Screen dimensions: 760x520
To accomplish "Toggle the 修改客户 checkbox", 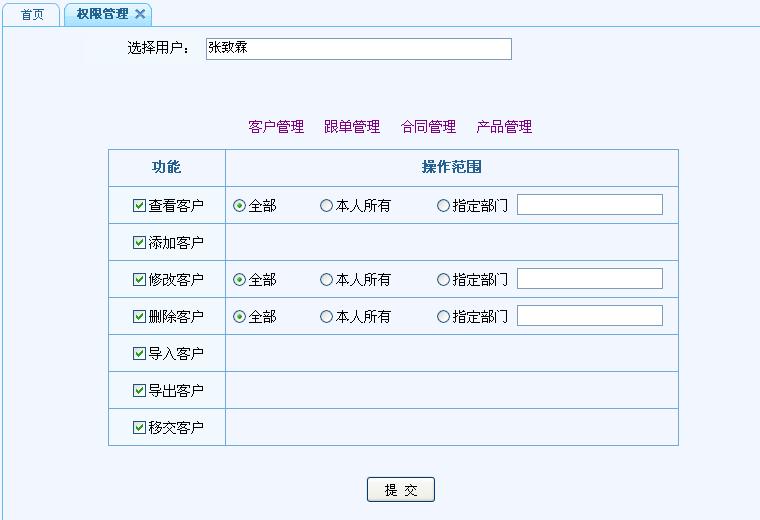I will [139, 280].
